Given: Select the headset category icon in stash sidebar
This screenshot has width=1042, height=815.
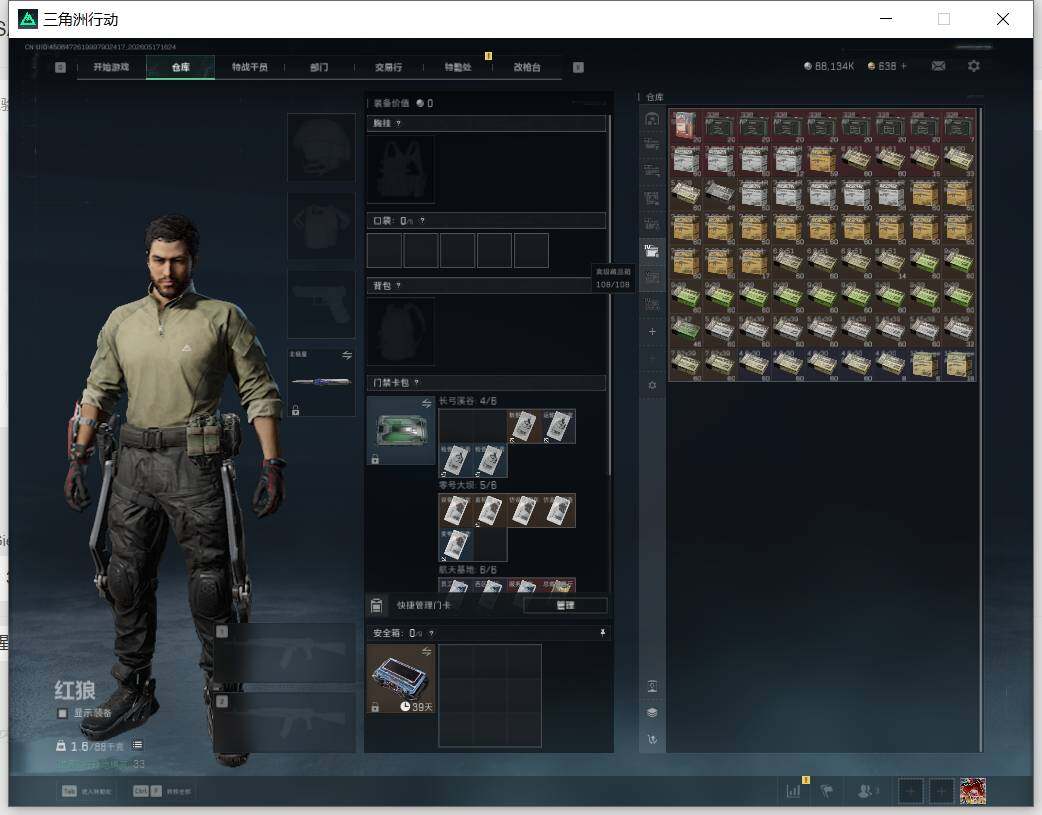Looking at the screenshot, I should 652,118.
